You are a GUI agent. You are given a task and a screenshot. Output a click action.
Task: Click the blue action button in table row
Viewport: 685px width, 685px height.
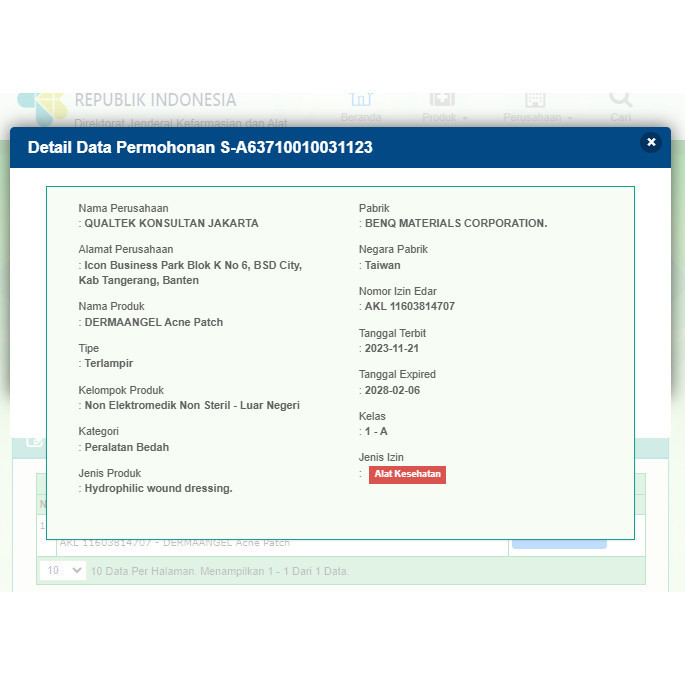(559, 544)
